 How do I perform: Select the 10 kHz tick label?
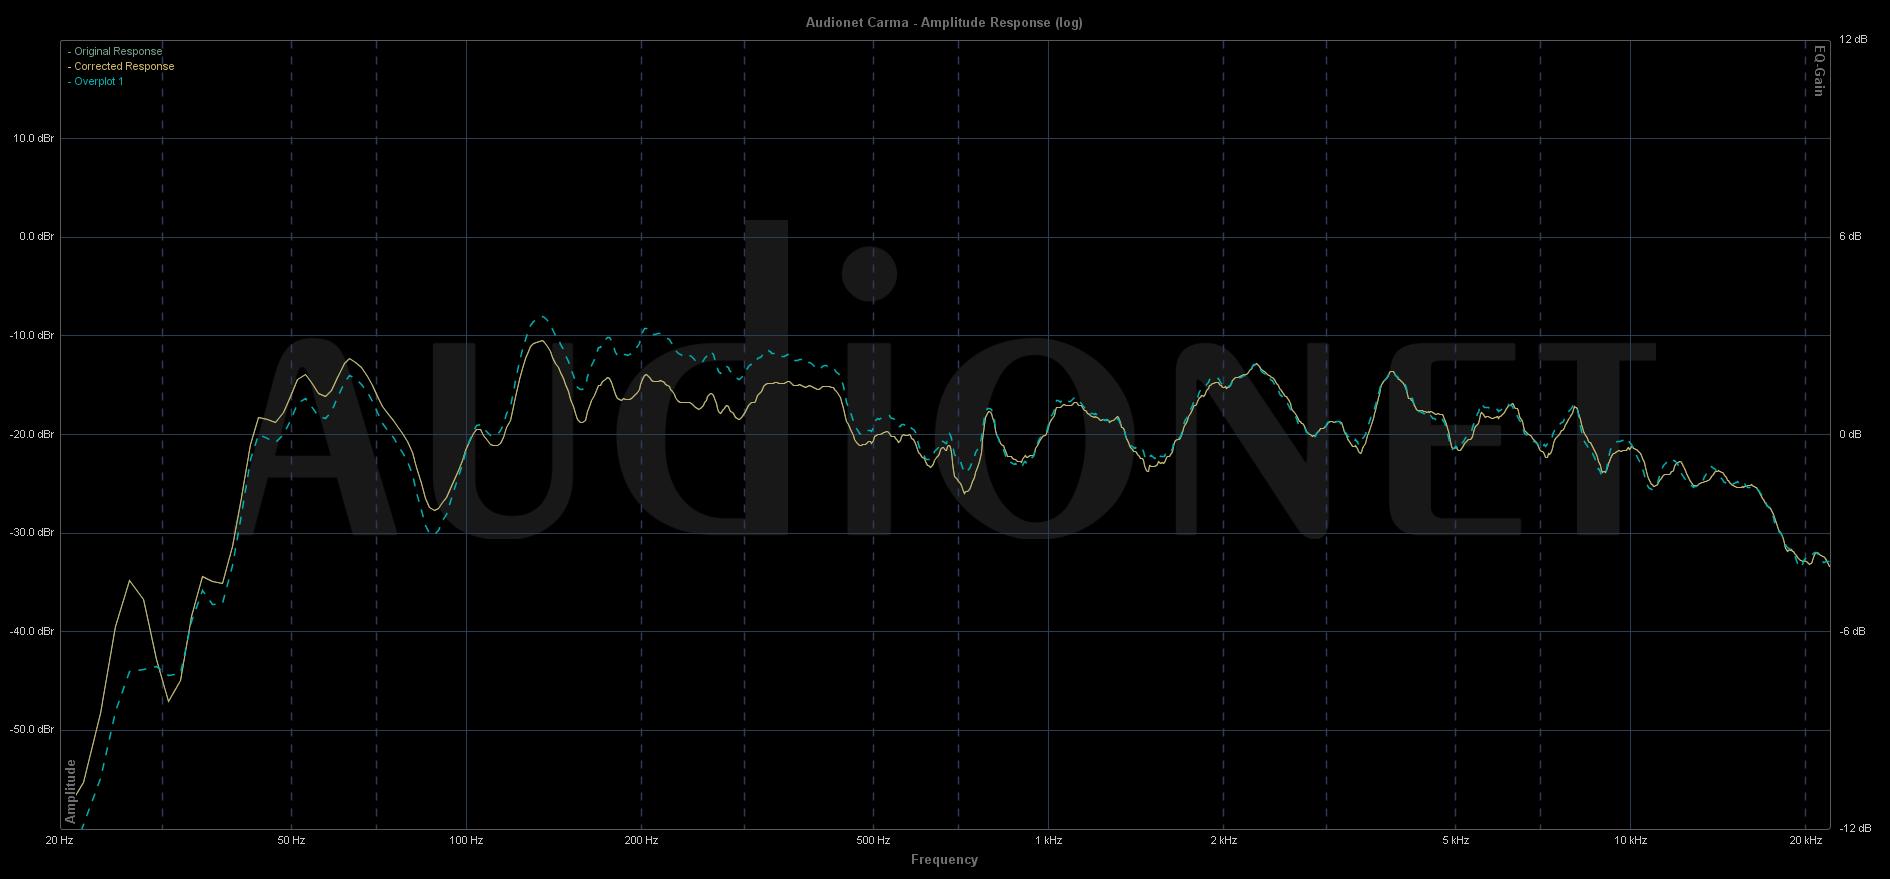click(x=1630, y=840)
